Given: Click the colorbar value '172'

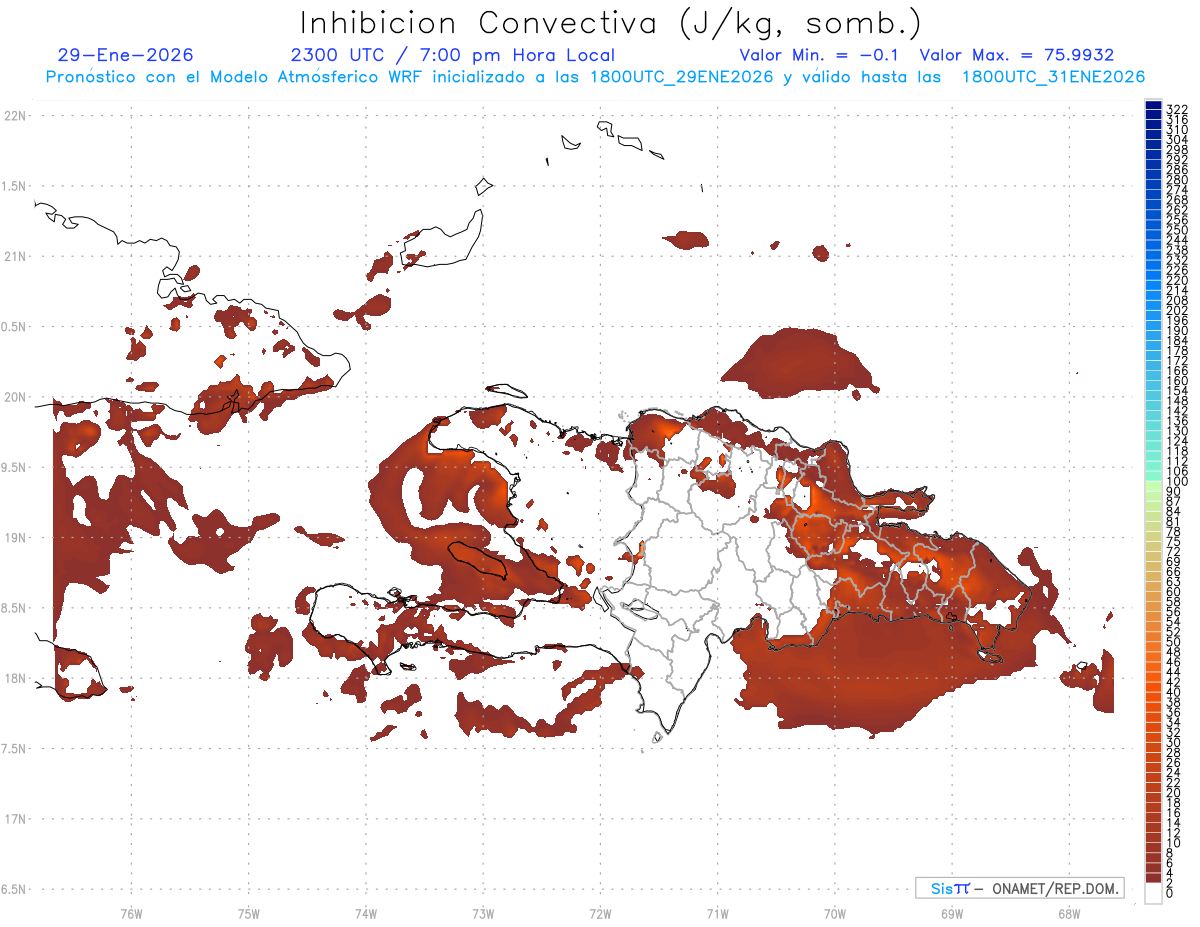Looking at the screenshot, I should pyautogui.click(x=1177, y=361).
